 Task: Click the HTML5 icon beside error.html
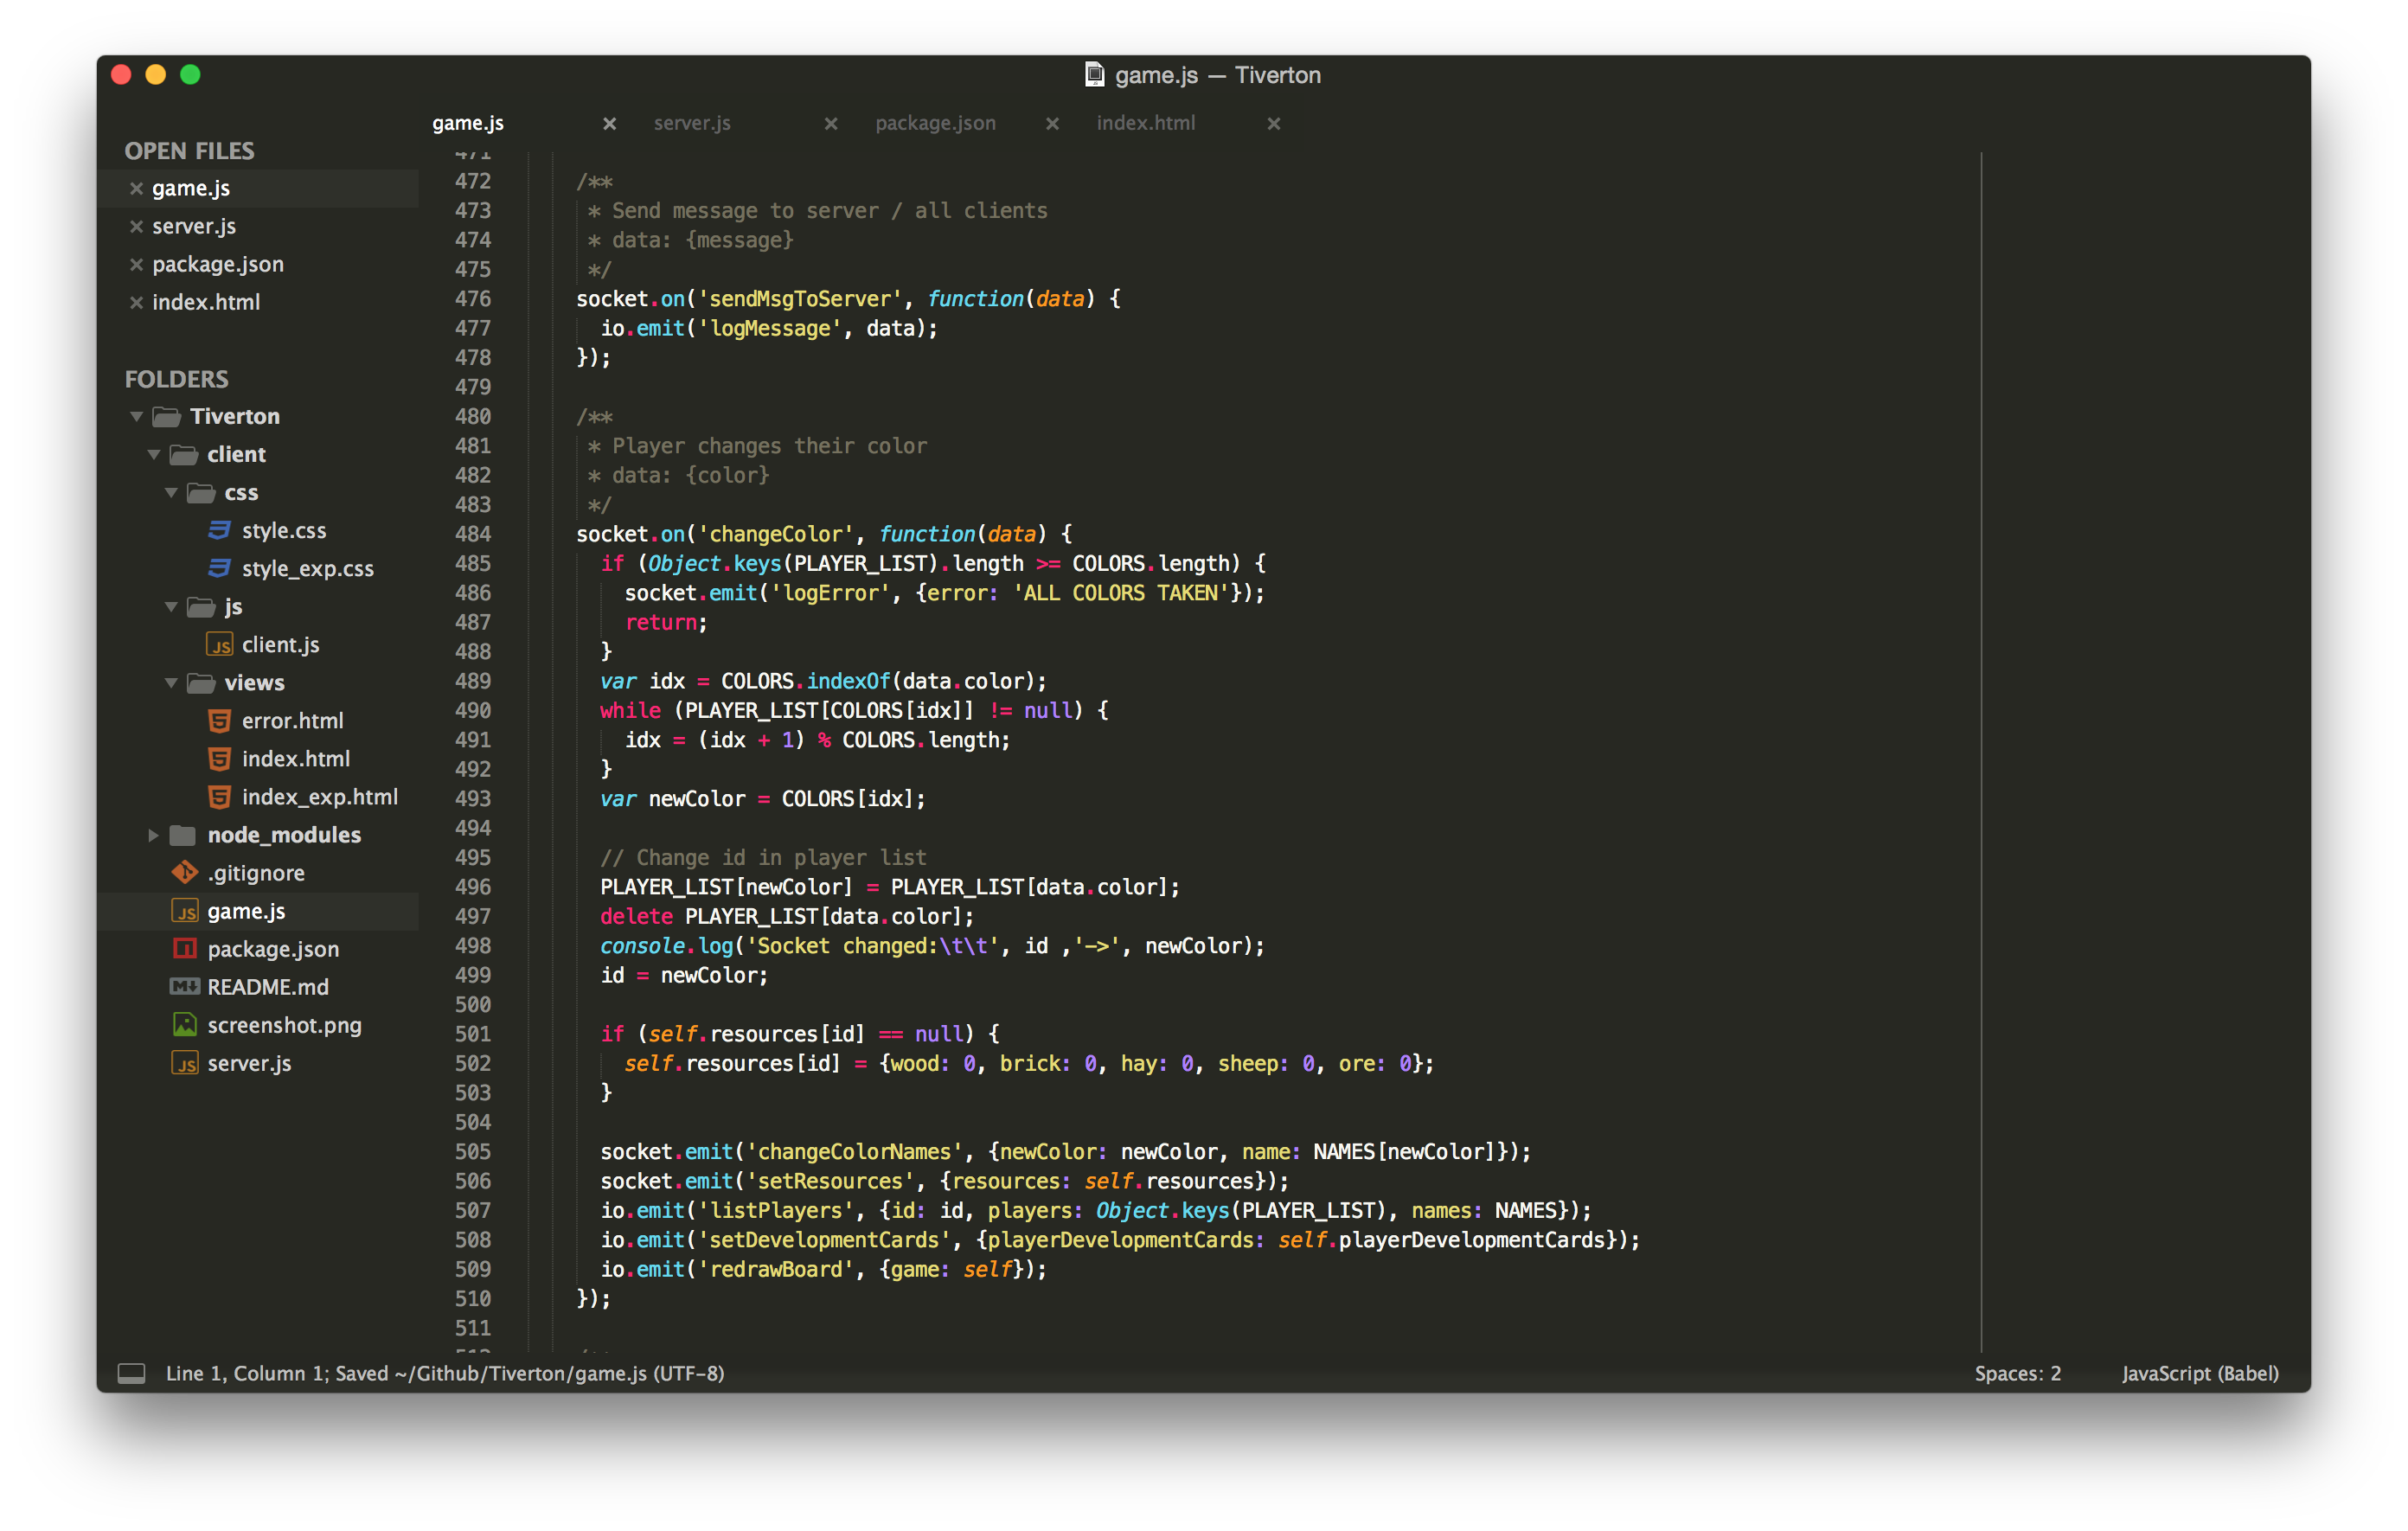(219, 721)
